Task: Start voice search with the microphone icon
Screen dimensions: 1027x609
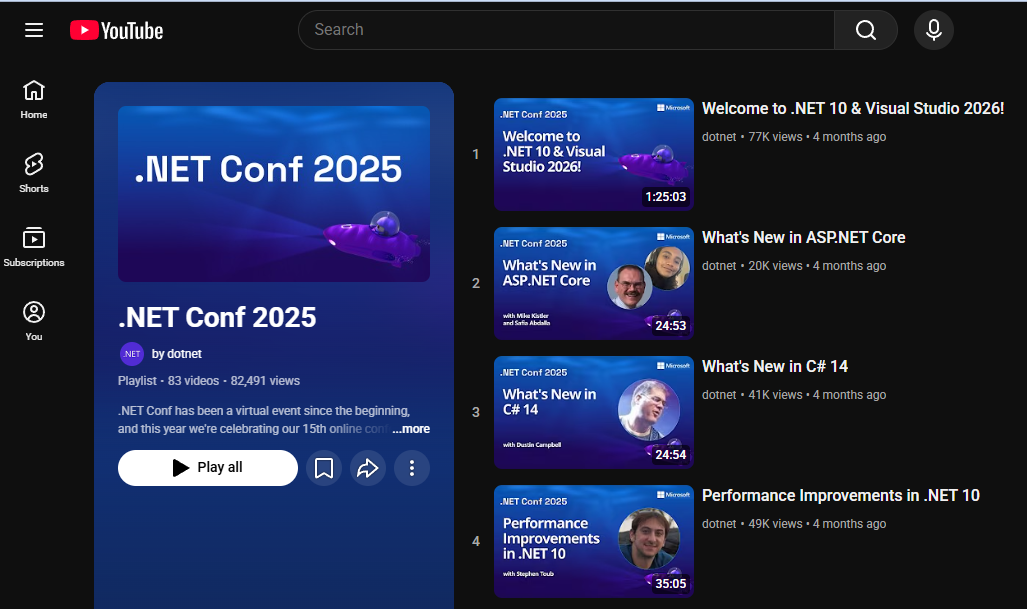Action: (x=932, y=30)
